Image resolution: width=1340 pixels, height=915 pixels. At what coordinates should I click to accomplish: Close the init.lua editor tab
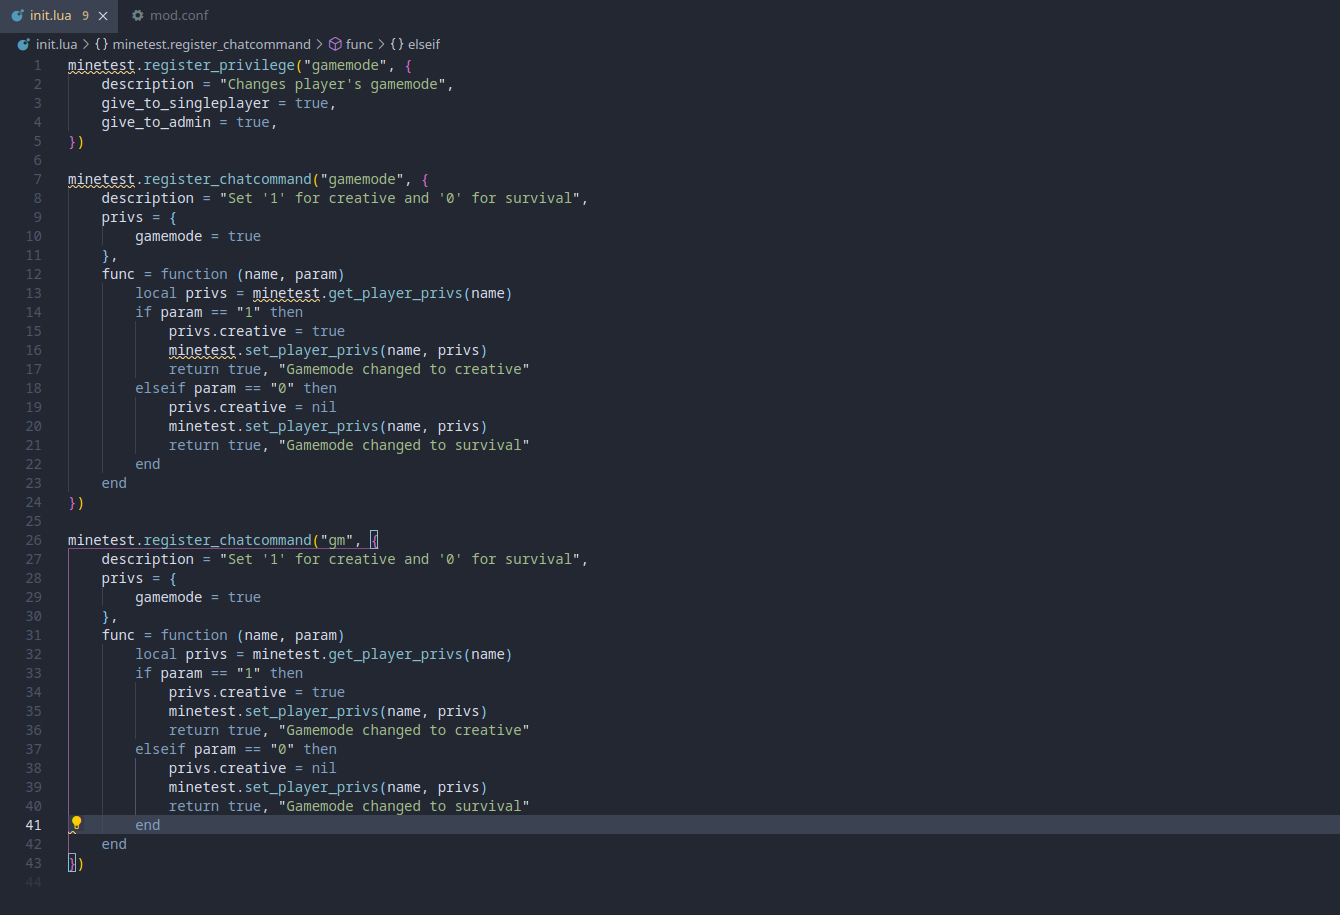(103, 16)
